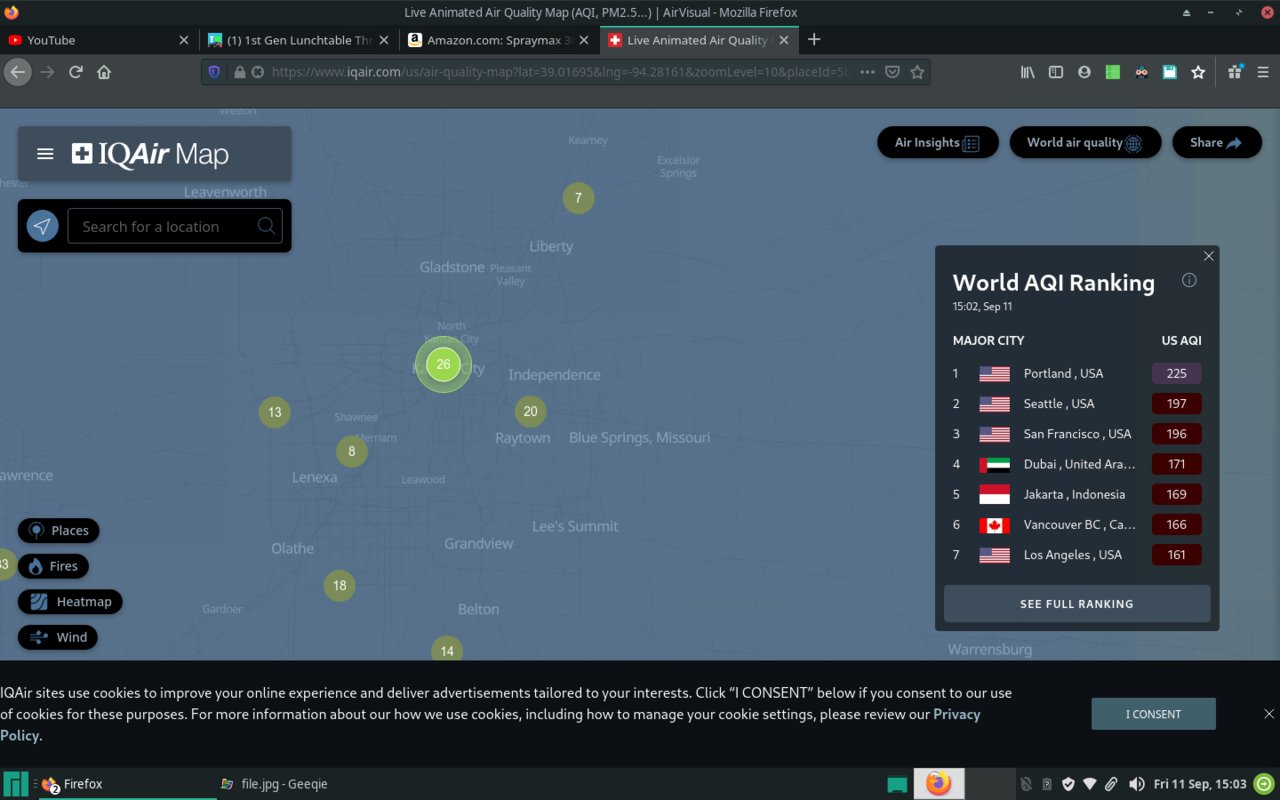The image size is (1280, 800).
Task: Toggle the Wind layer
Action: [58, 637]
